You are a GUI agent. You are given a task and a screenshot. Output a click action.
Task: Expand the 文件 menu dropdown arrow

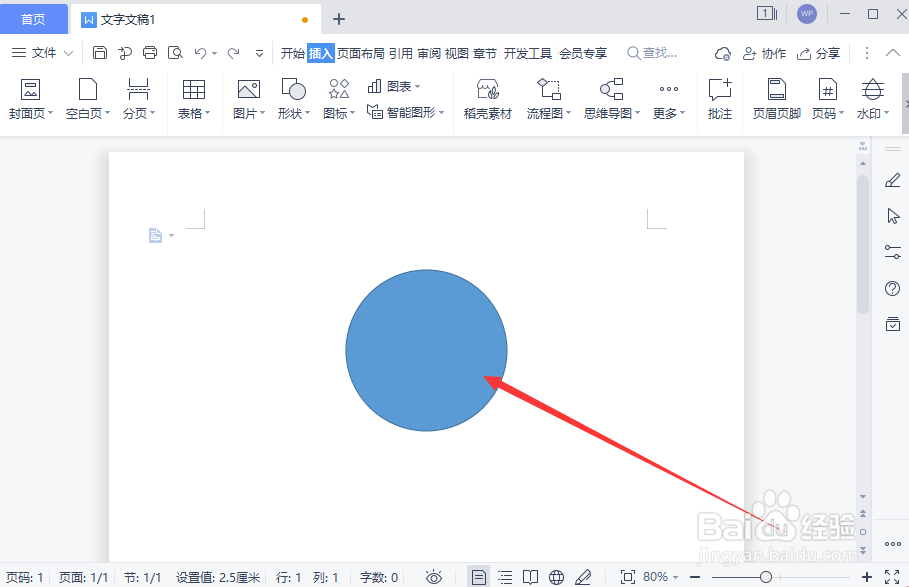[68, 53]
